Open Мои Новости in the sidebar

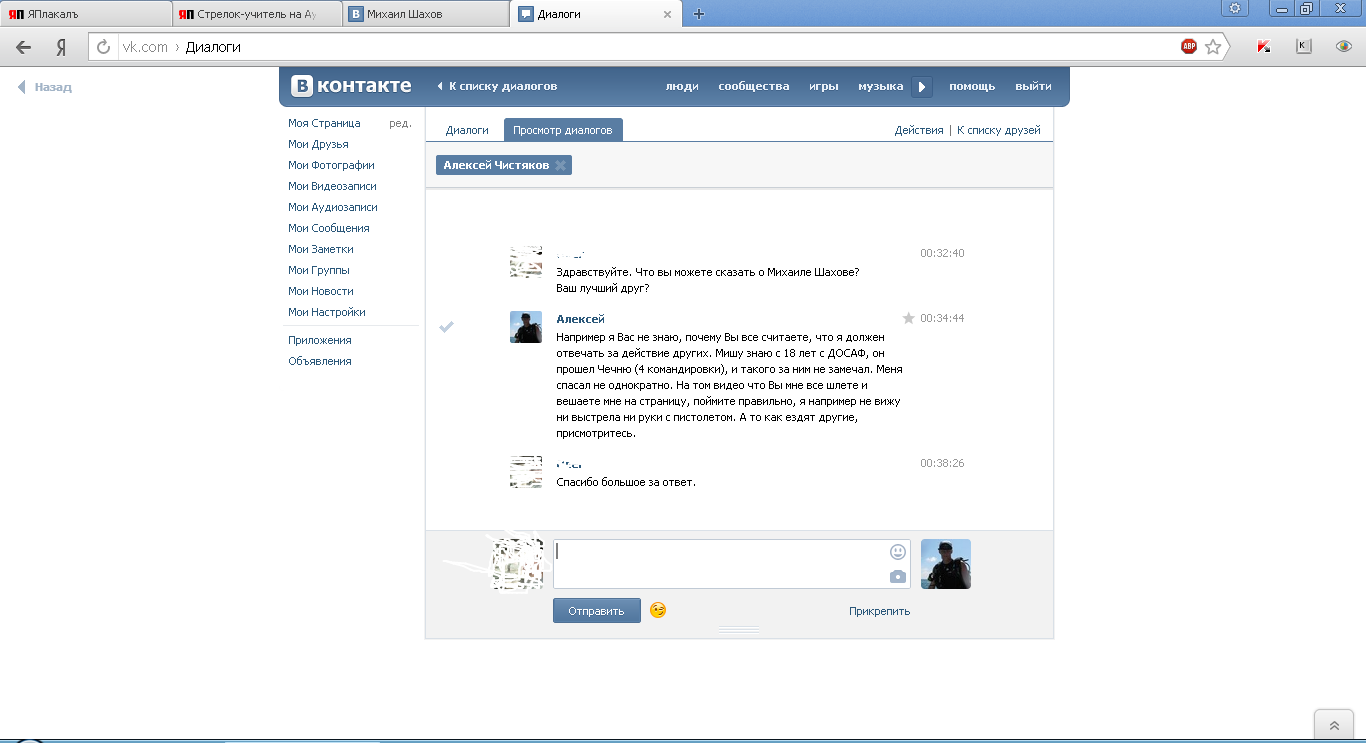pyautogui.click(x=321, y=291)
